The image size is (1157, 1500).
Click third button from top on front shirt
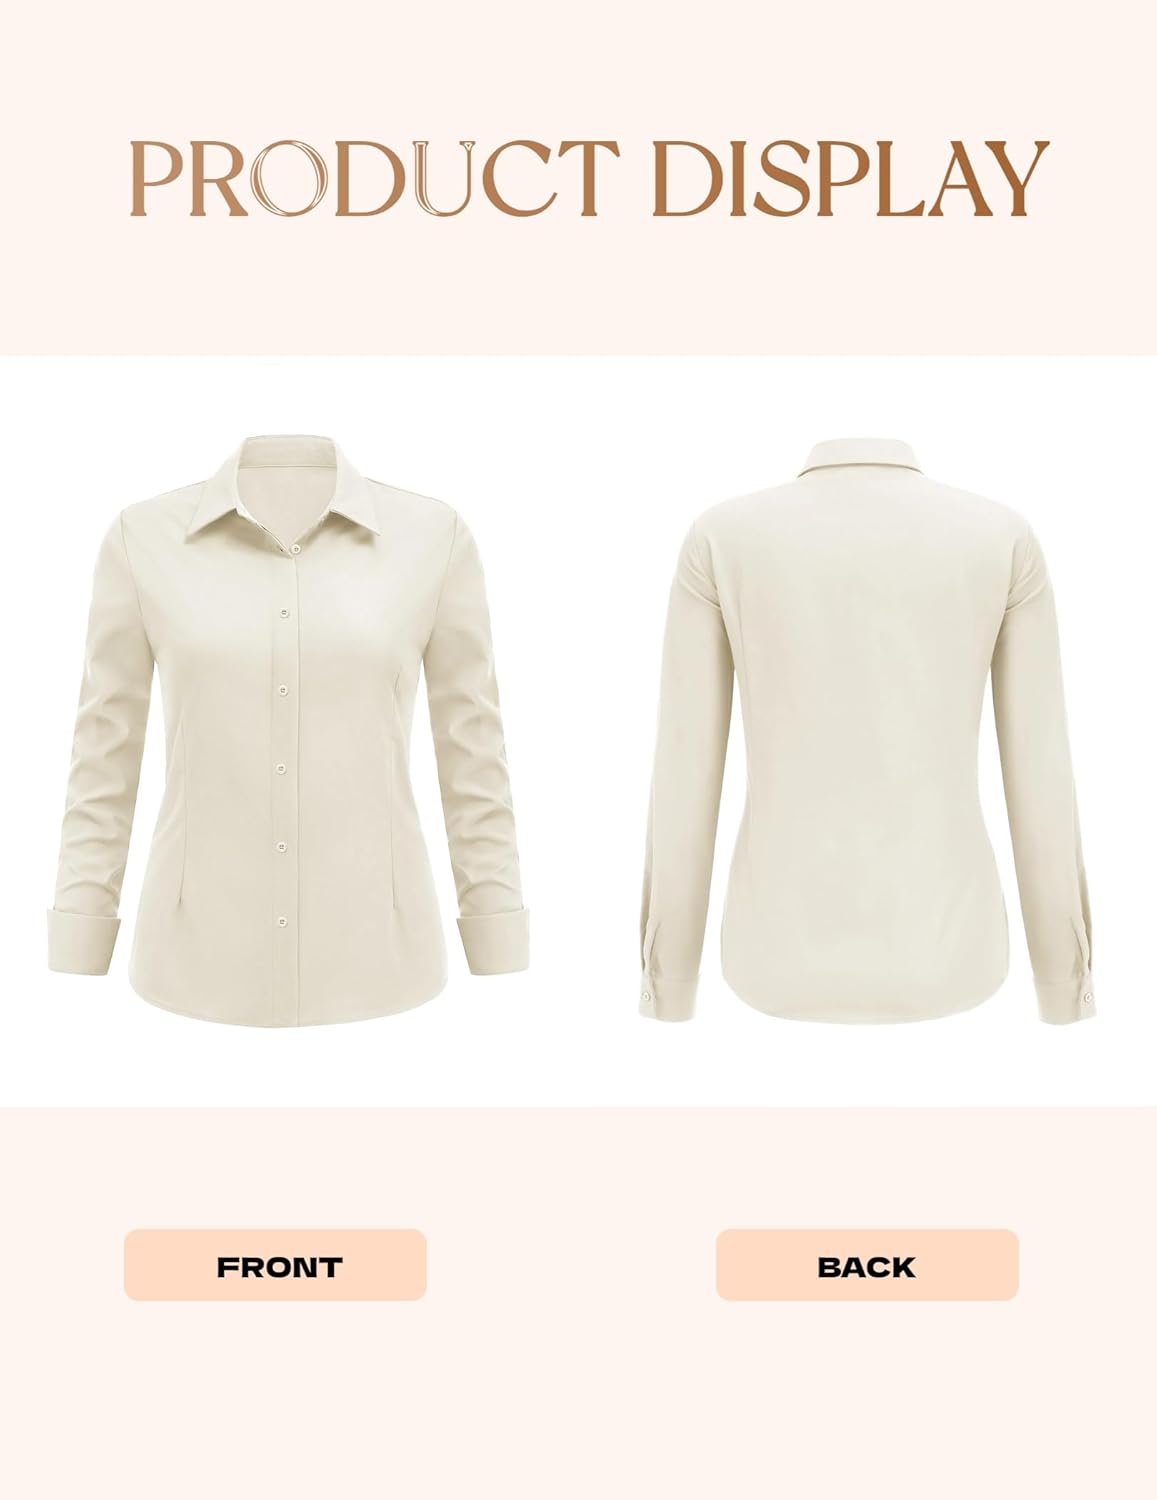point(284,691)
